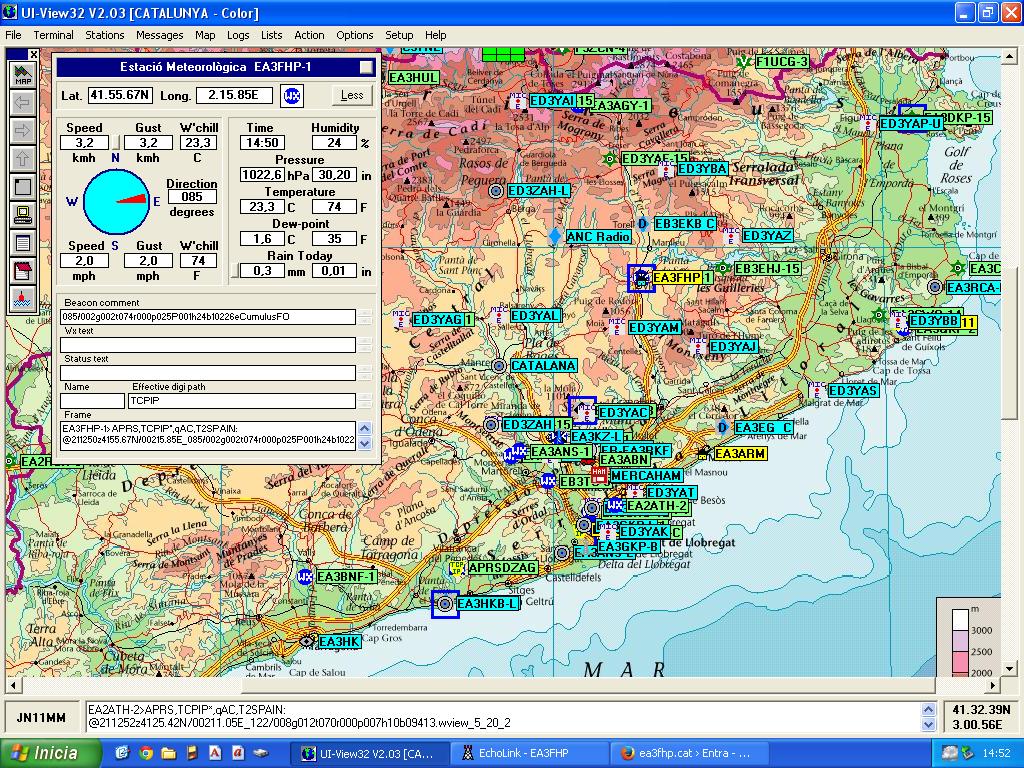Click the Inicia start button
The width and height of the screenshot is (1024, 768).
click(x=50, y=753)
